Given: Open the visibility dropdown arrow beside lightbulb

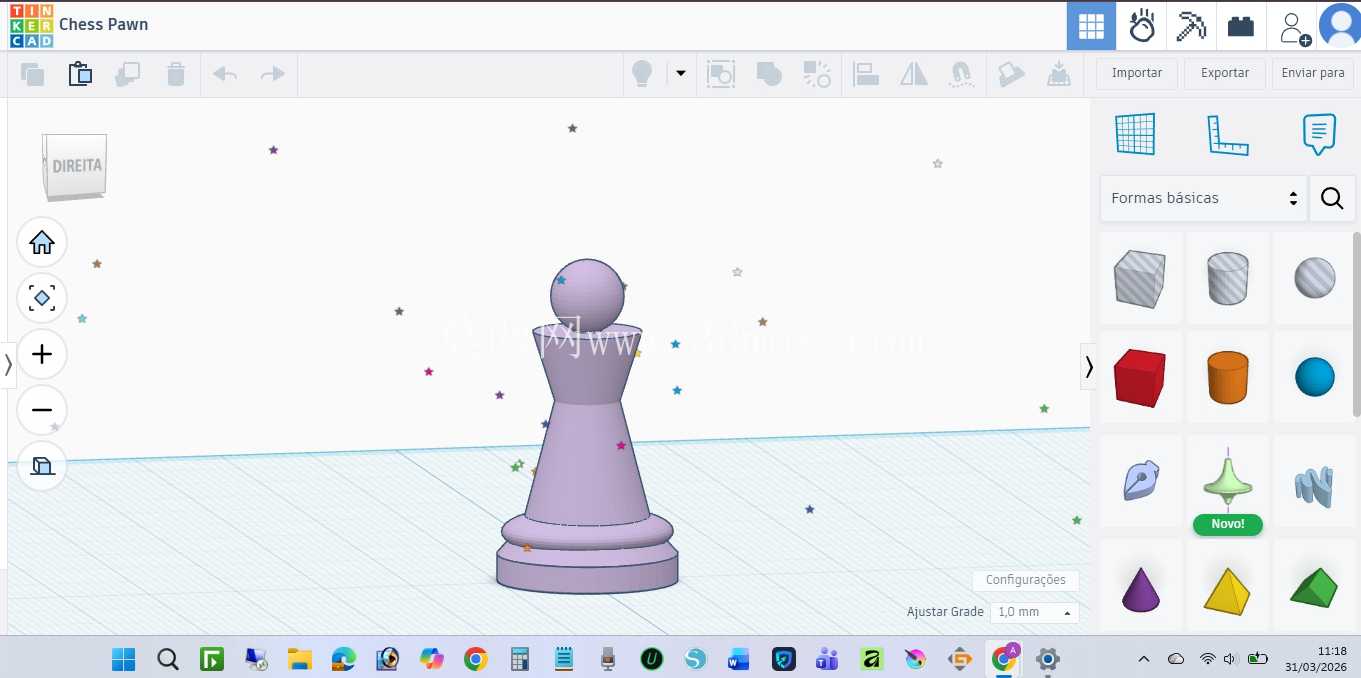Looking at the screenshot, I should coord(681,73).
